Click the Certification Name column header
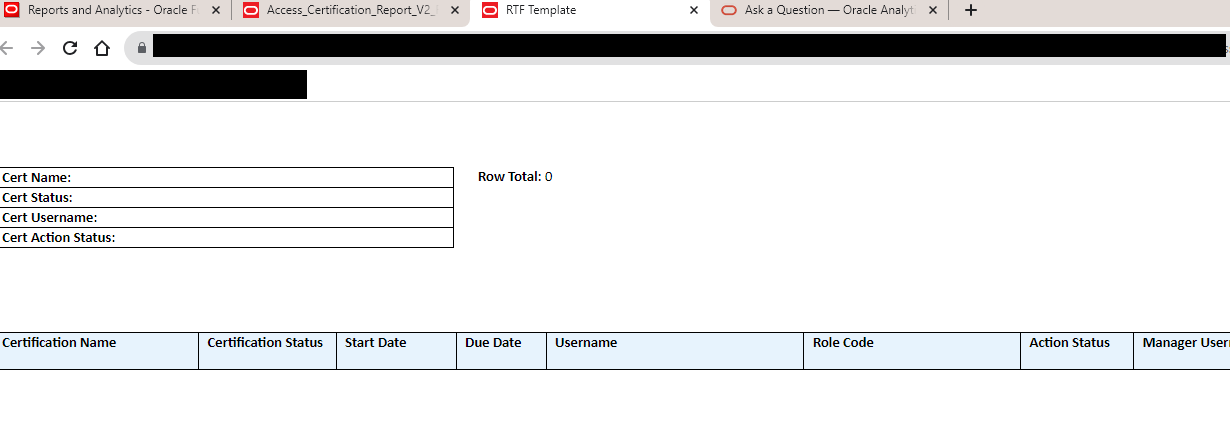 [99, 351]
